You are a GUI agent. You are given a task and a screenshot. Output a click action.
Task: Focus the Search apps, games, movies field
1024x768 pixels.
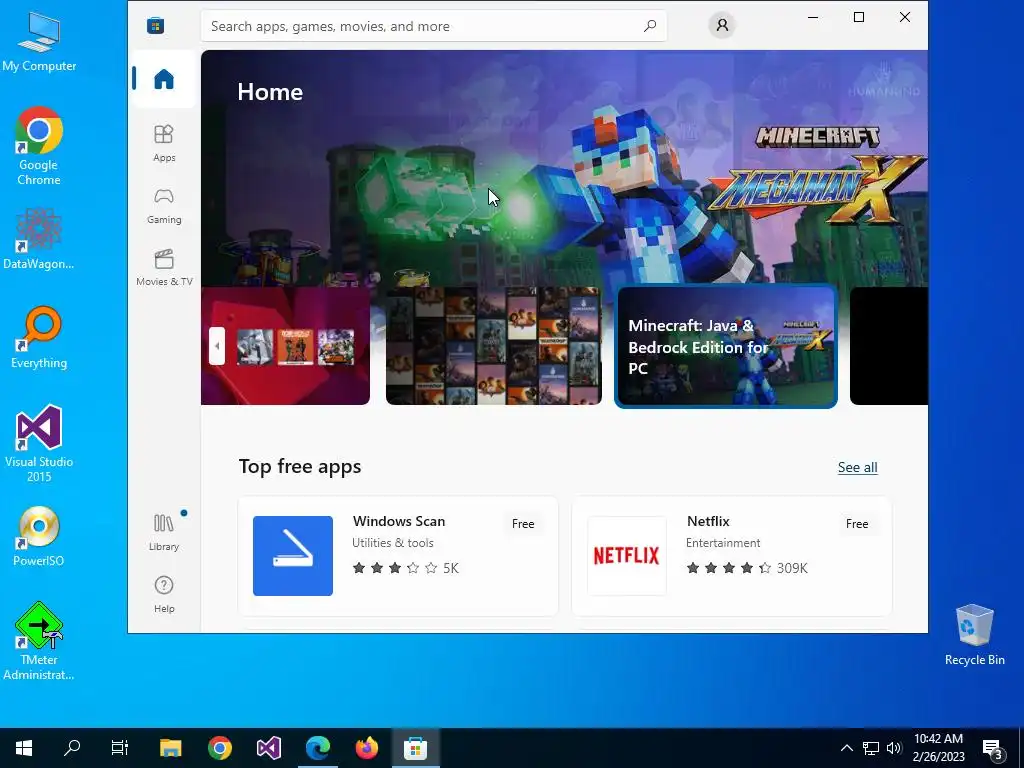[434, 26]
